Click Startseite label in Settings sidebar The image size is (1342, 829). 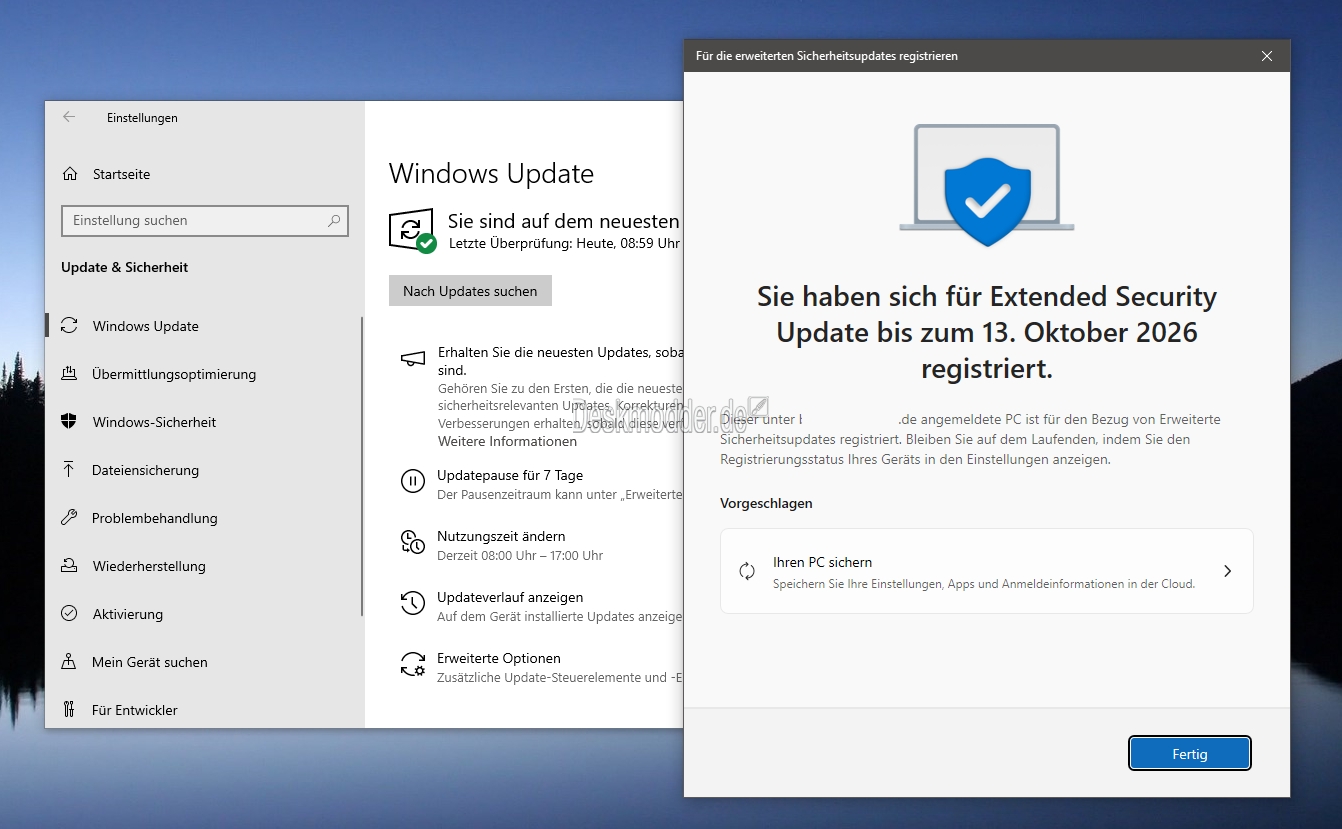[122, 174]
